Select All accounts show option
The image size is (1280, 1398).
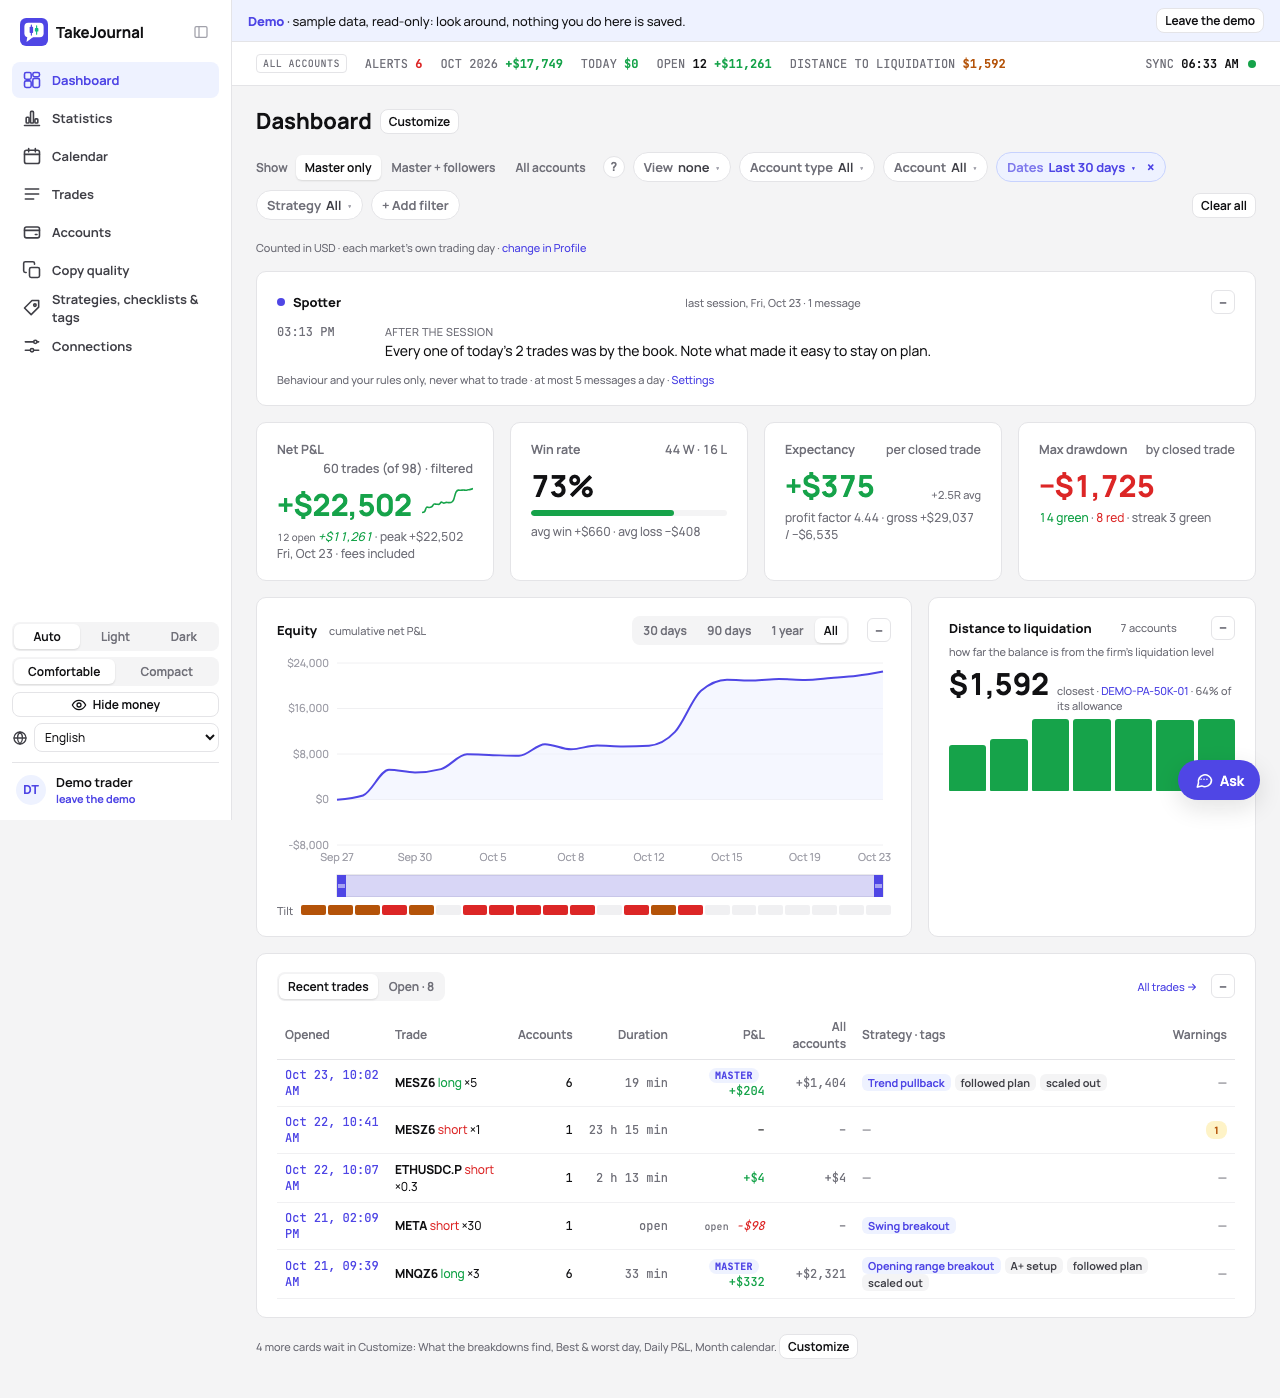(x=550, y=167)
